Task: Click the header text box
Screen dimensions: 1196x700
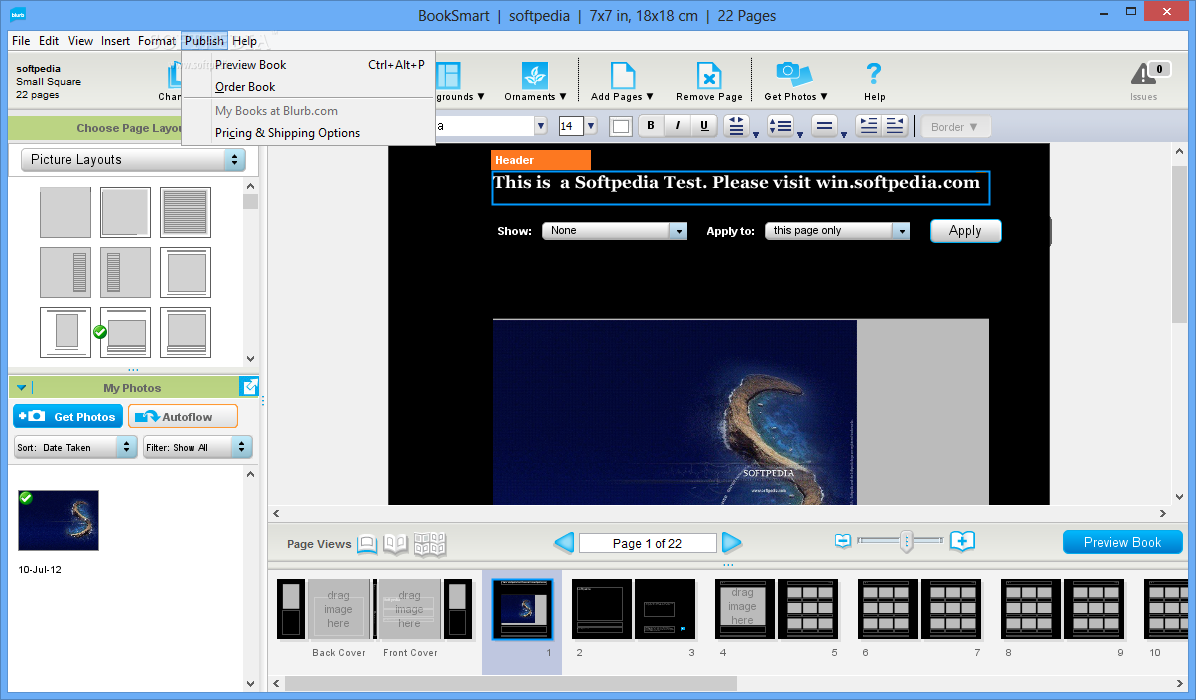Action: pyautogui.click(x=740, y=188)
